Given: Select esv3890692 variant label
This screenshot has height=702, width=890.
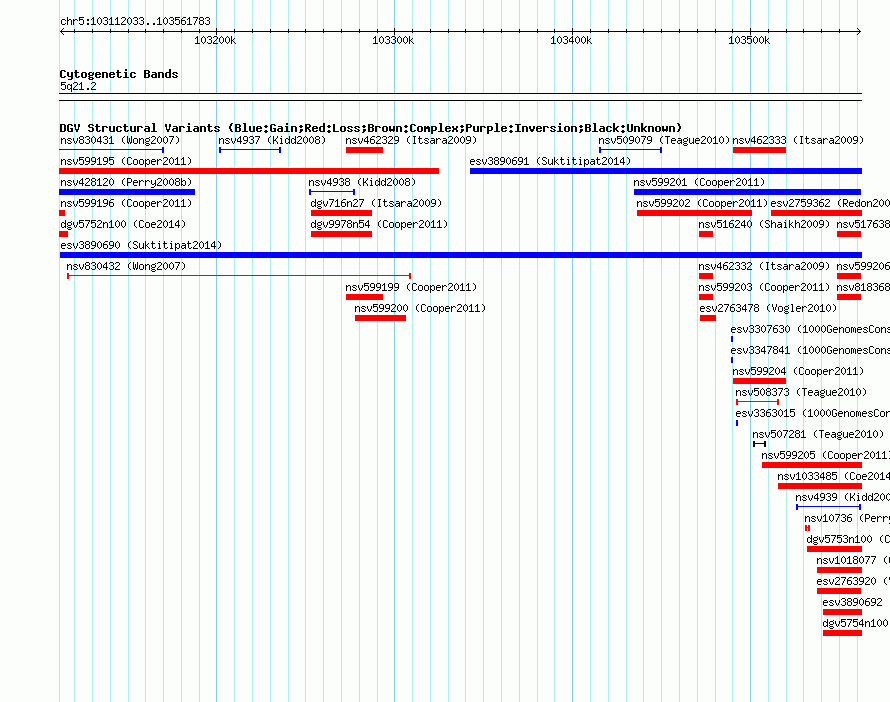Looking at the screenshot, I should coord(853,602).
